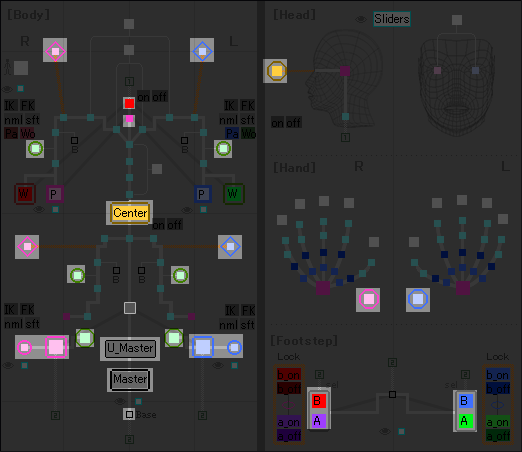Select the purple P control on R arm
The height and width of the screenshot is (452, 522).
coord(54,194)
